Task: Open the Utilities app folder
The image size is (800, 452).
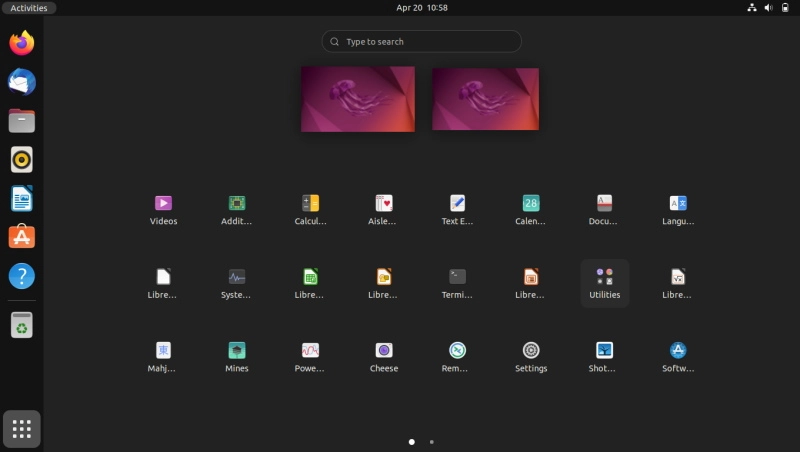Action: pos(605,283)
